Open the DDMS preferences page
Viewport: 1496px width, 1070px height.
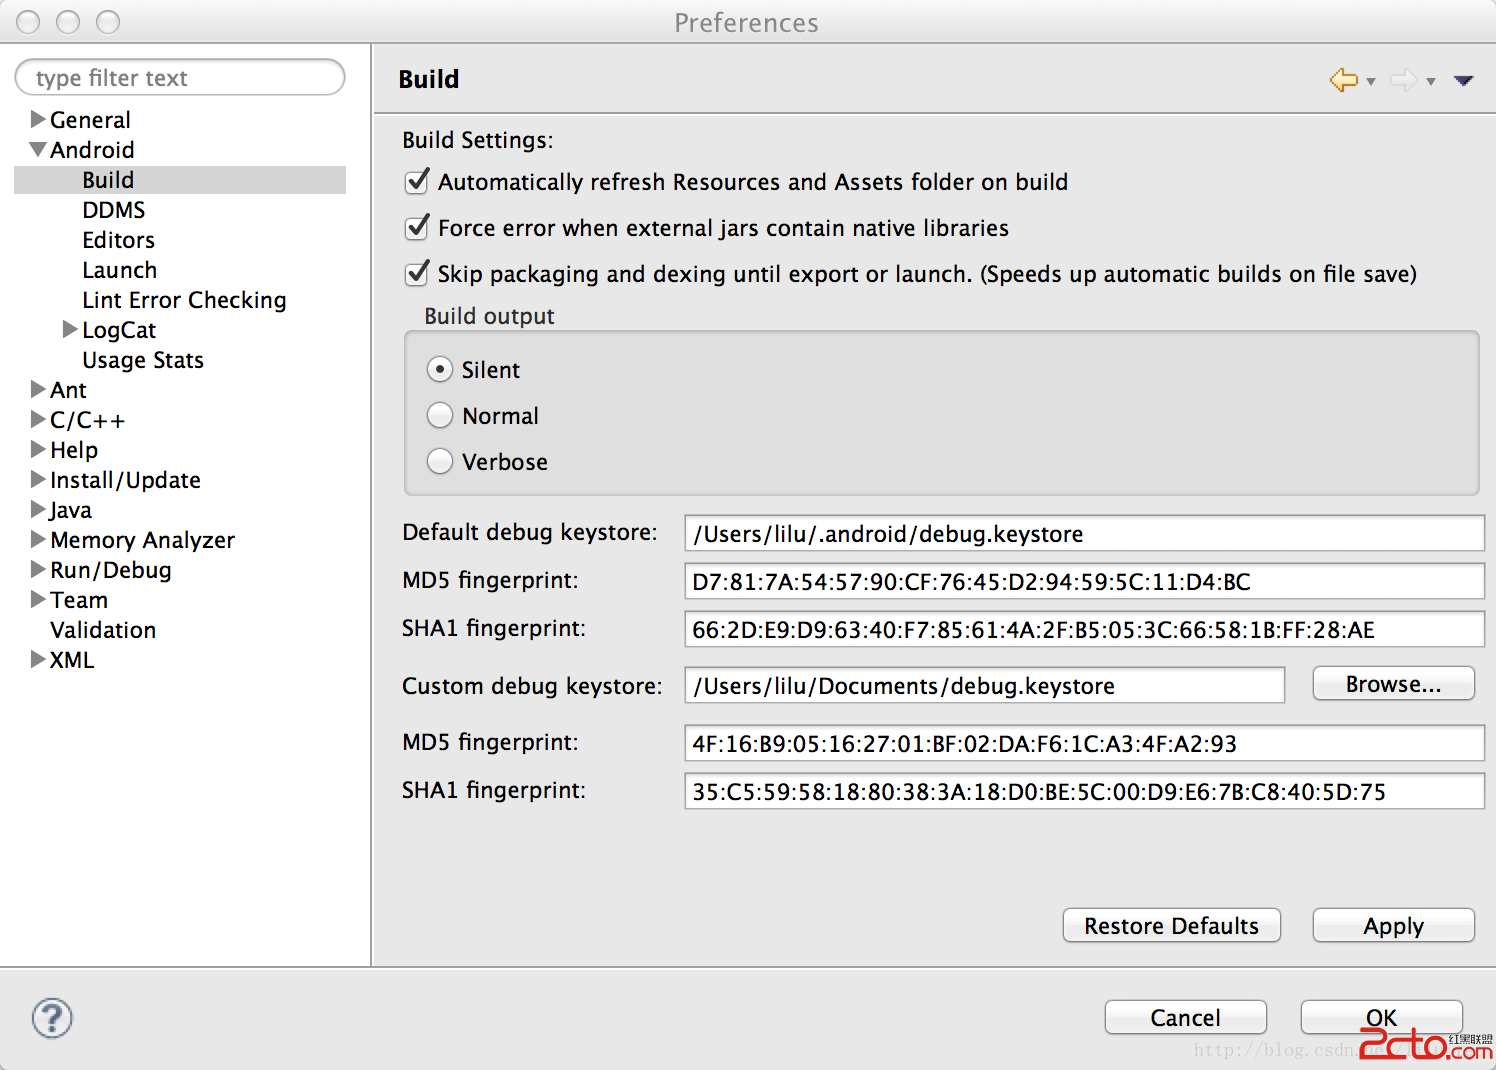coord(113,210)
